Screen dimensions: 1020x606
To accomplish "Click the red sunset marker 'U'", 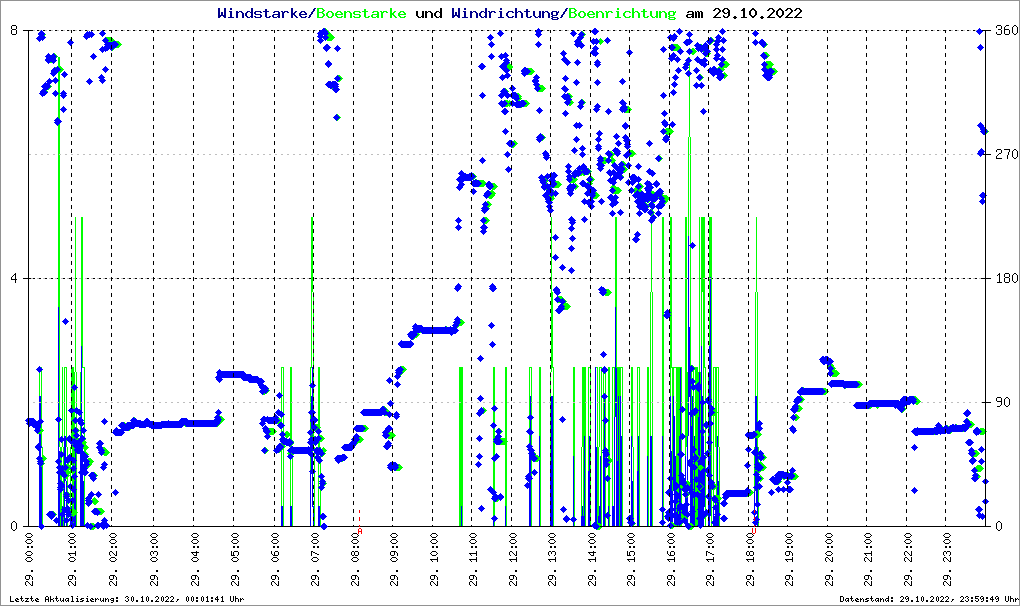I will (754, 531).
